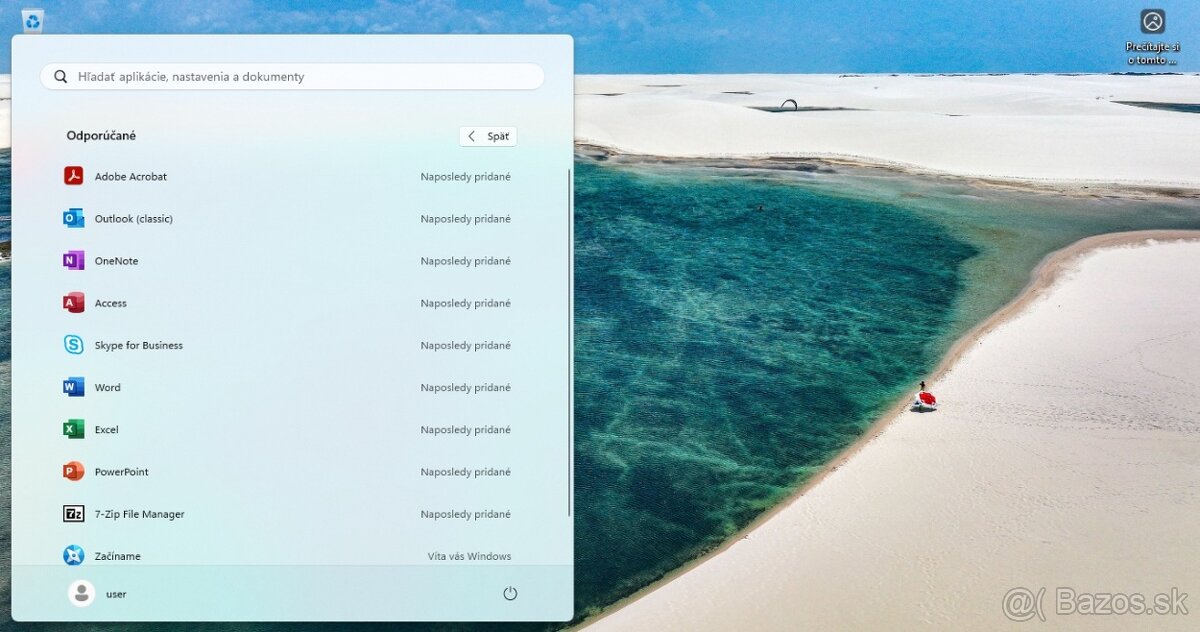This screenshot has width=1200, height=632.
Task: Click the Späť back button
Action: [x=488, y=136]
